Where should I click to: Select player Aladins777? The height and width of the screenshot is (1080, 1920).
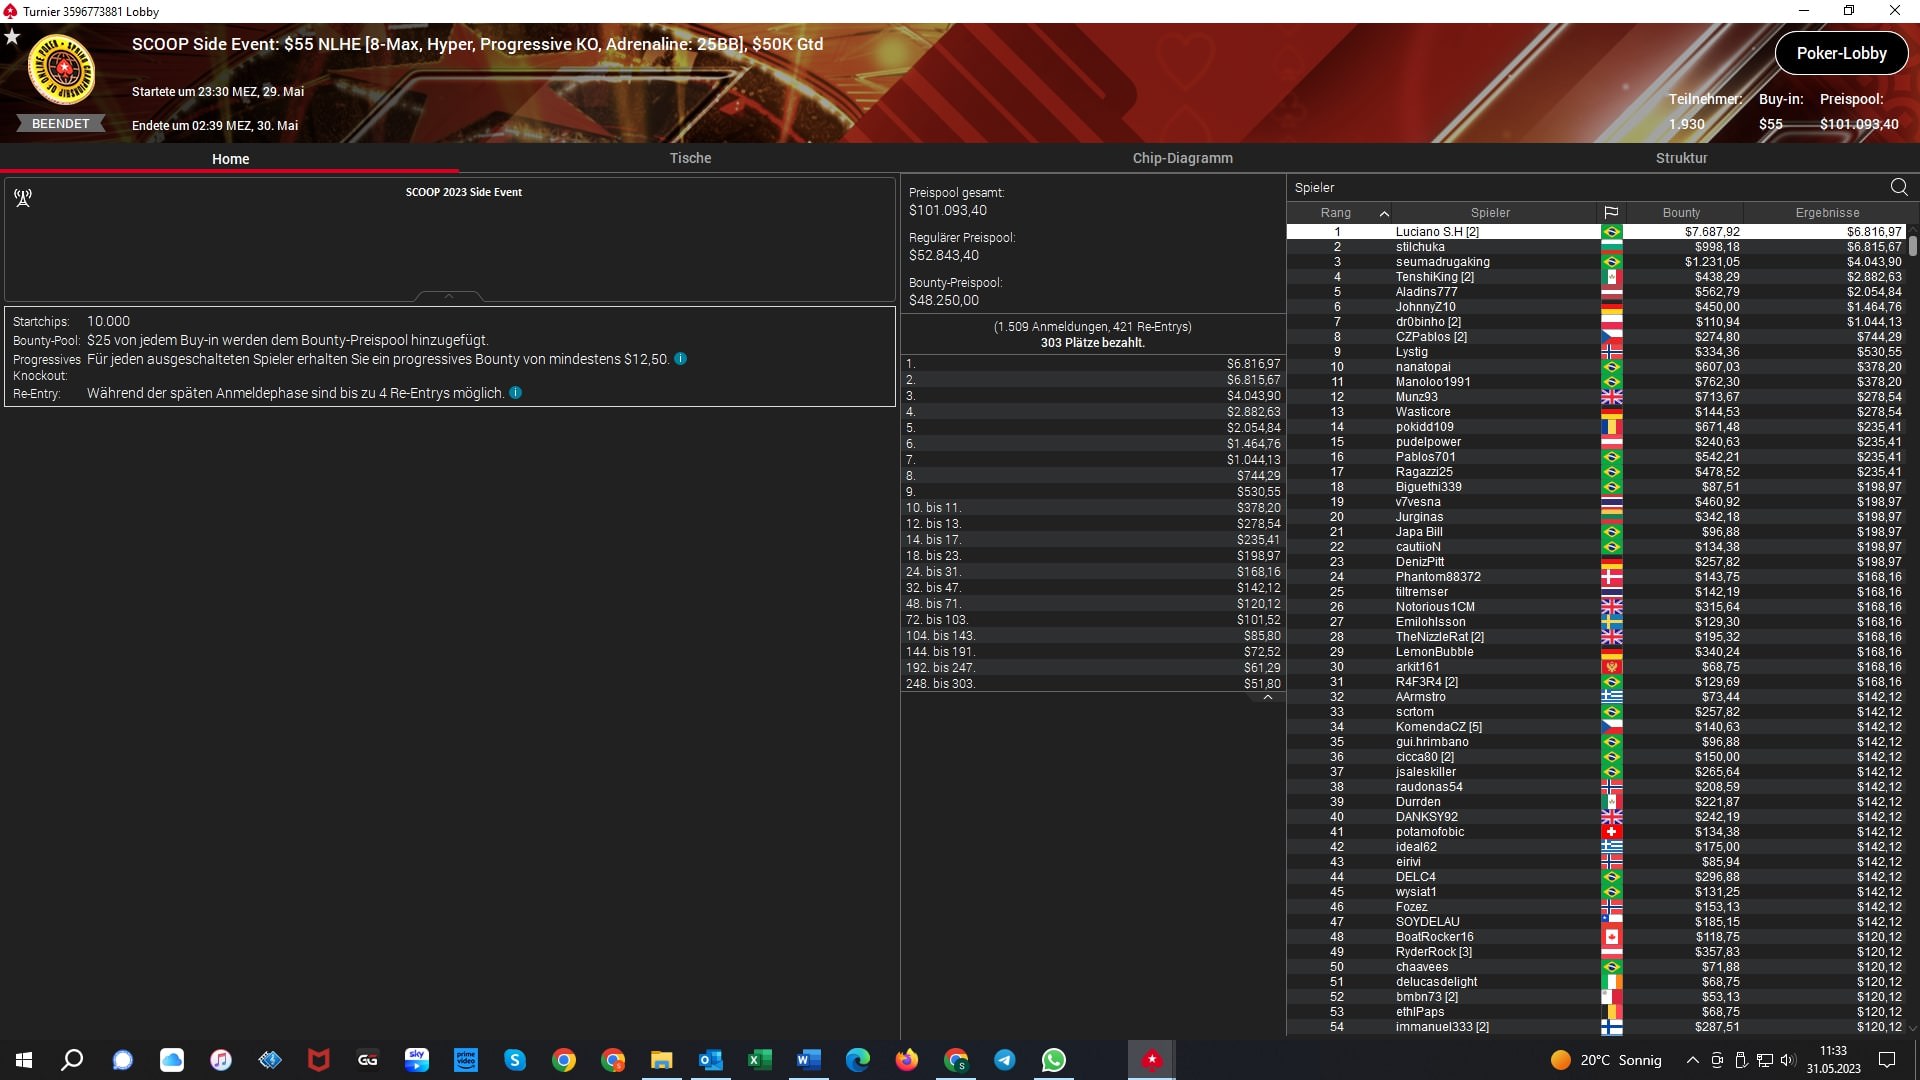coord(1596,292)
